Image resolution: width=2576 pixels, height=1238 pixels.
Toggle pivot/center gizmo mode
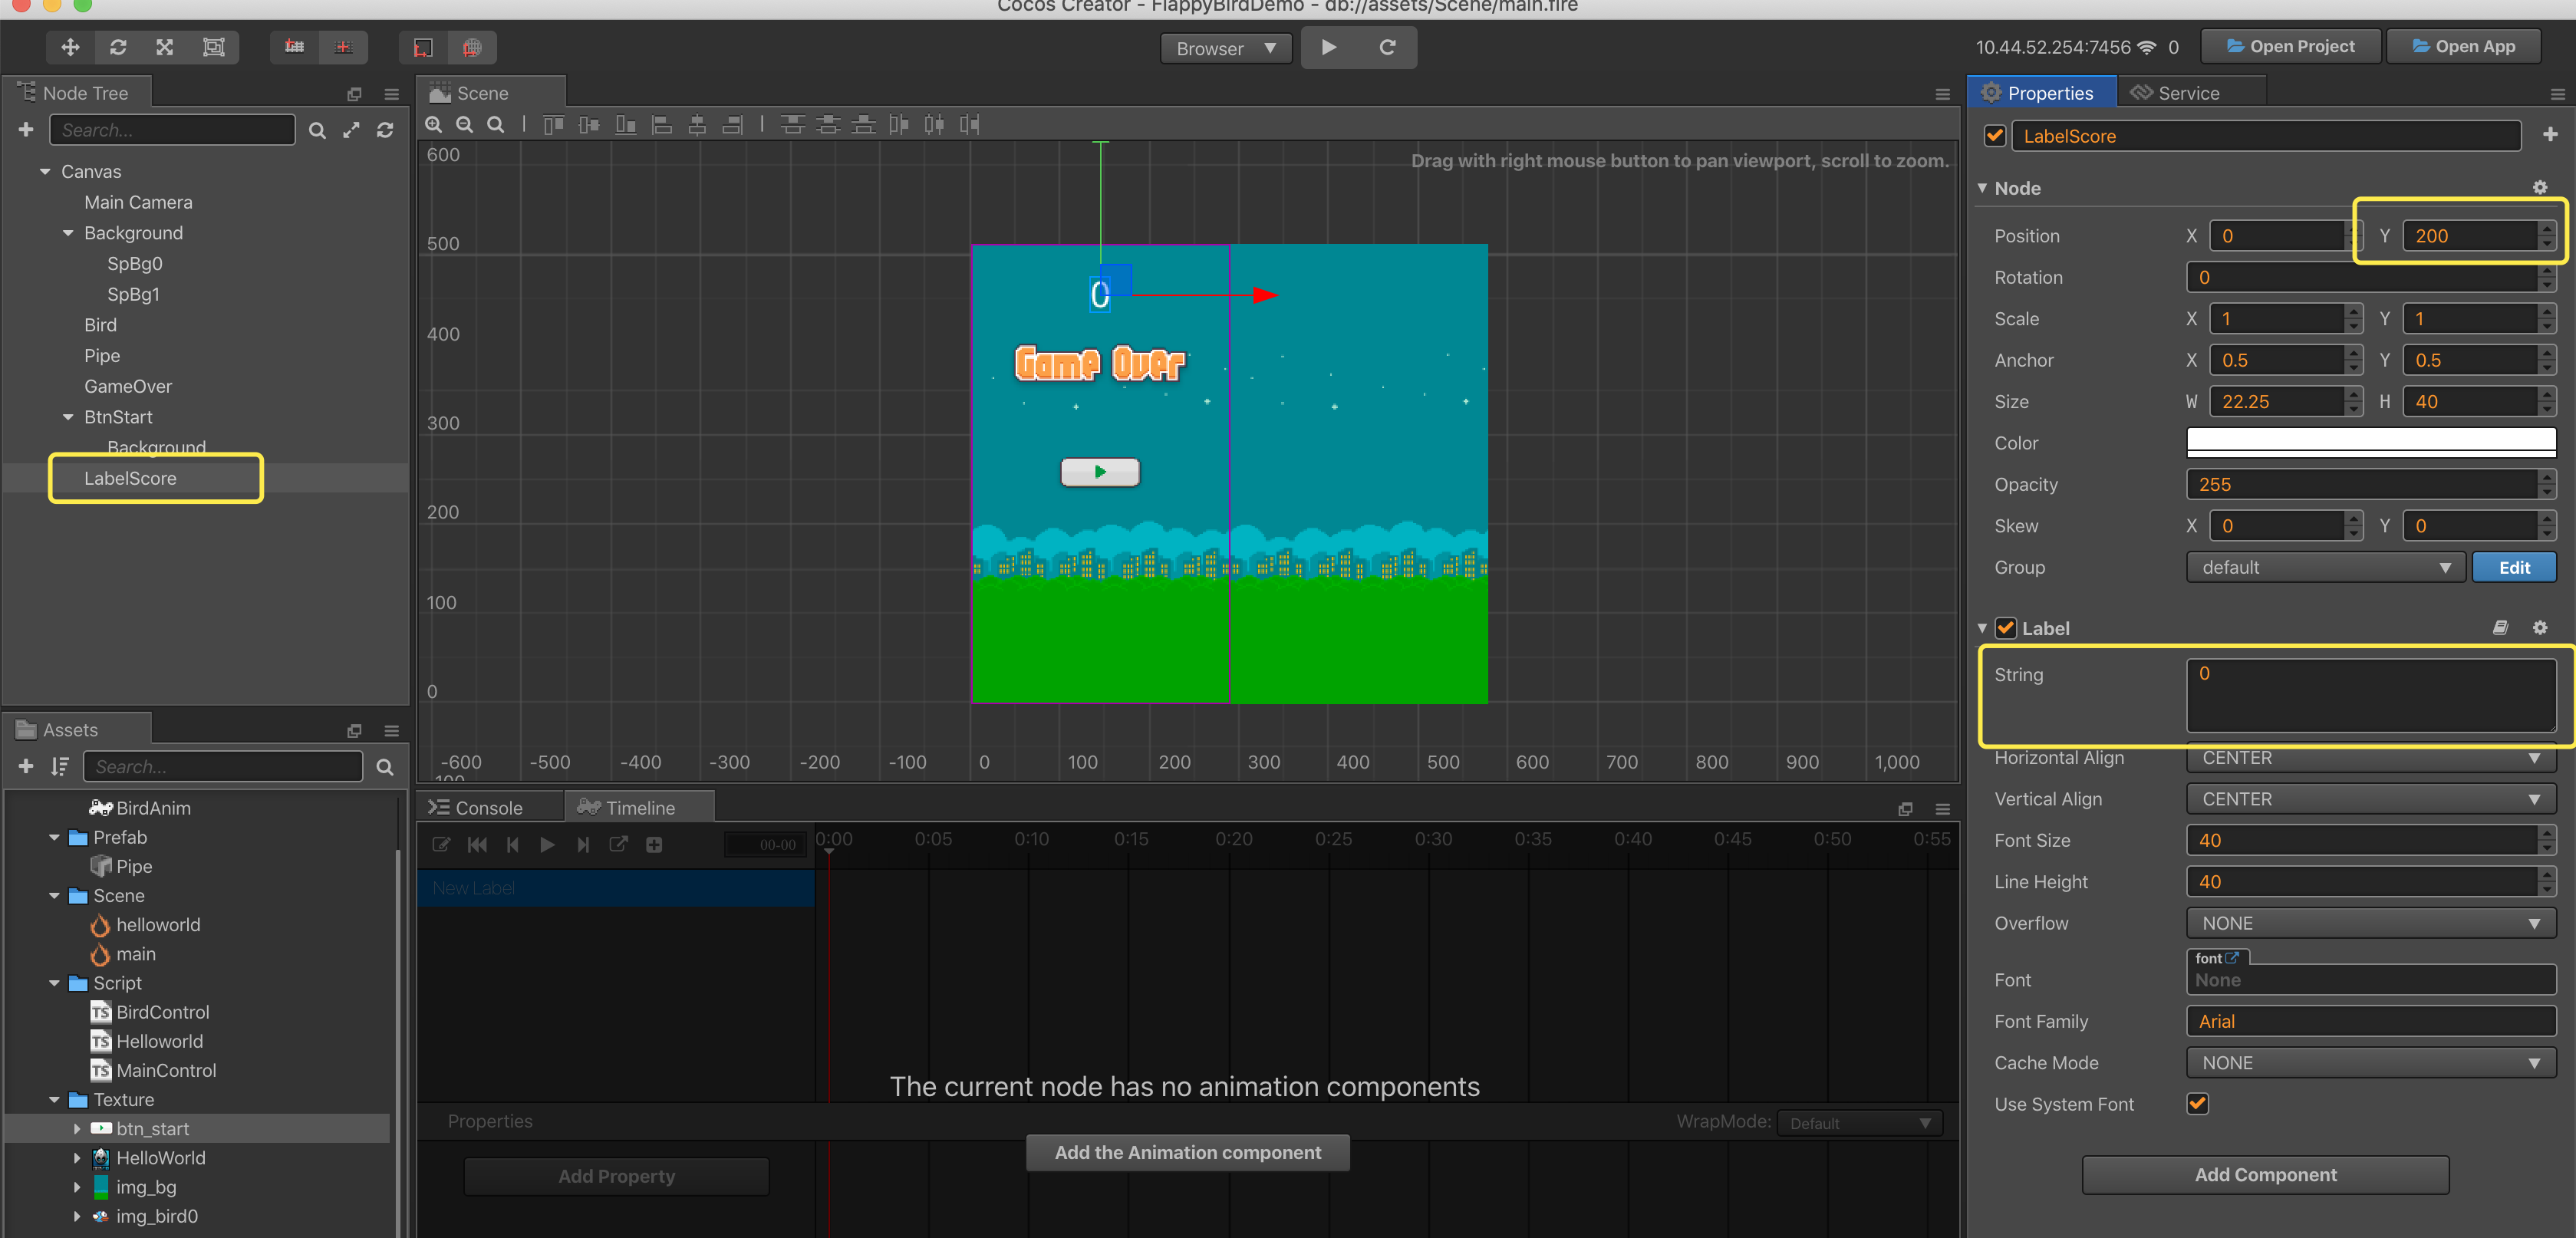(x=294, y=47)
